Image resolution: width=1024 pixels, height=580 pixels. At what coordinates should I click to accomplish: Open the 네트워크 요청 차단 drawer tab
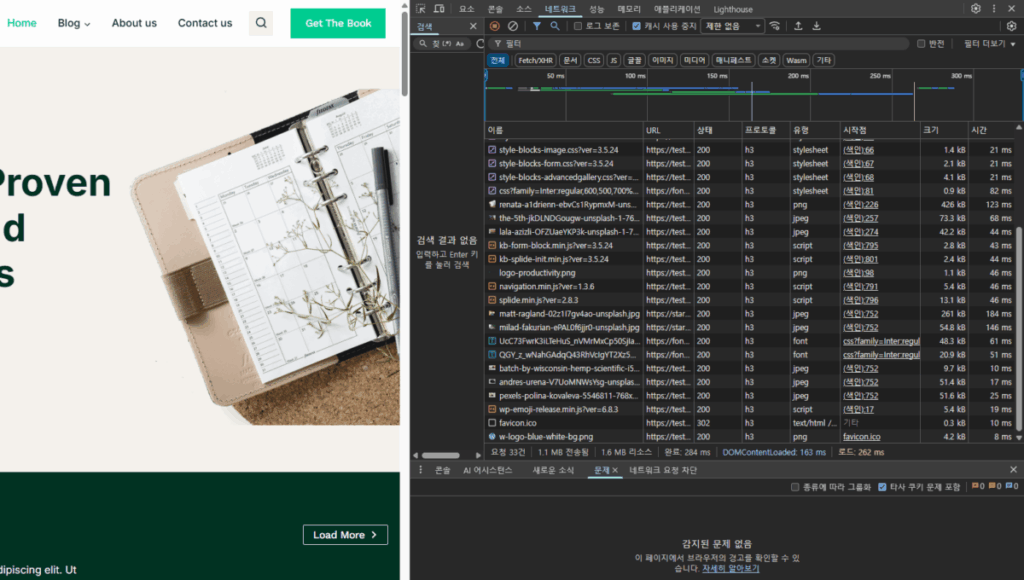click(x=662, y=470)
